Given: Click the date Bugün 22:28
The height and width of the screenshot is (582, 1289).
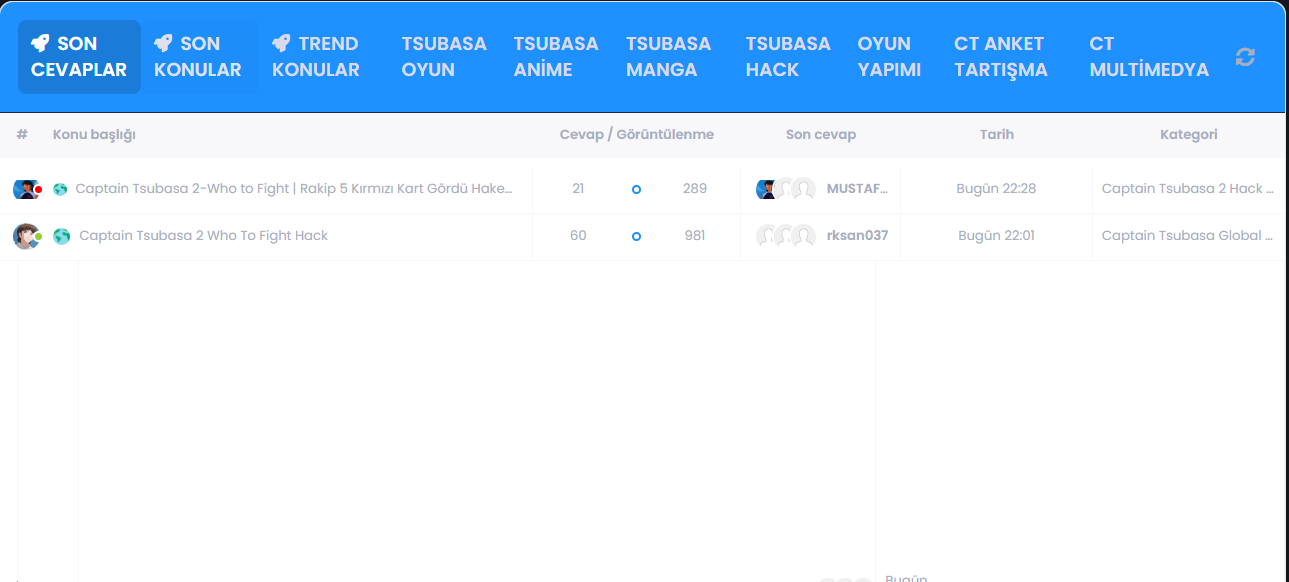Looking at the screenshot, I should 996,188.
